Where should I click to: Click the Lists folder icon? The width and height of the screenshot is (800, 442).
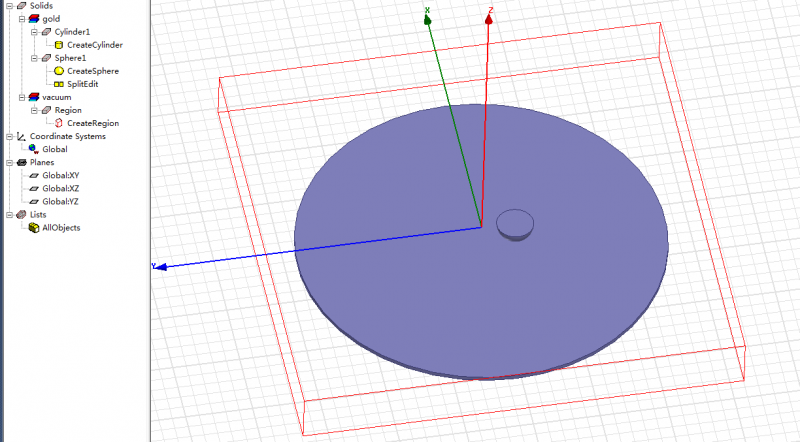tap(21, 214)
